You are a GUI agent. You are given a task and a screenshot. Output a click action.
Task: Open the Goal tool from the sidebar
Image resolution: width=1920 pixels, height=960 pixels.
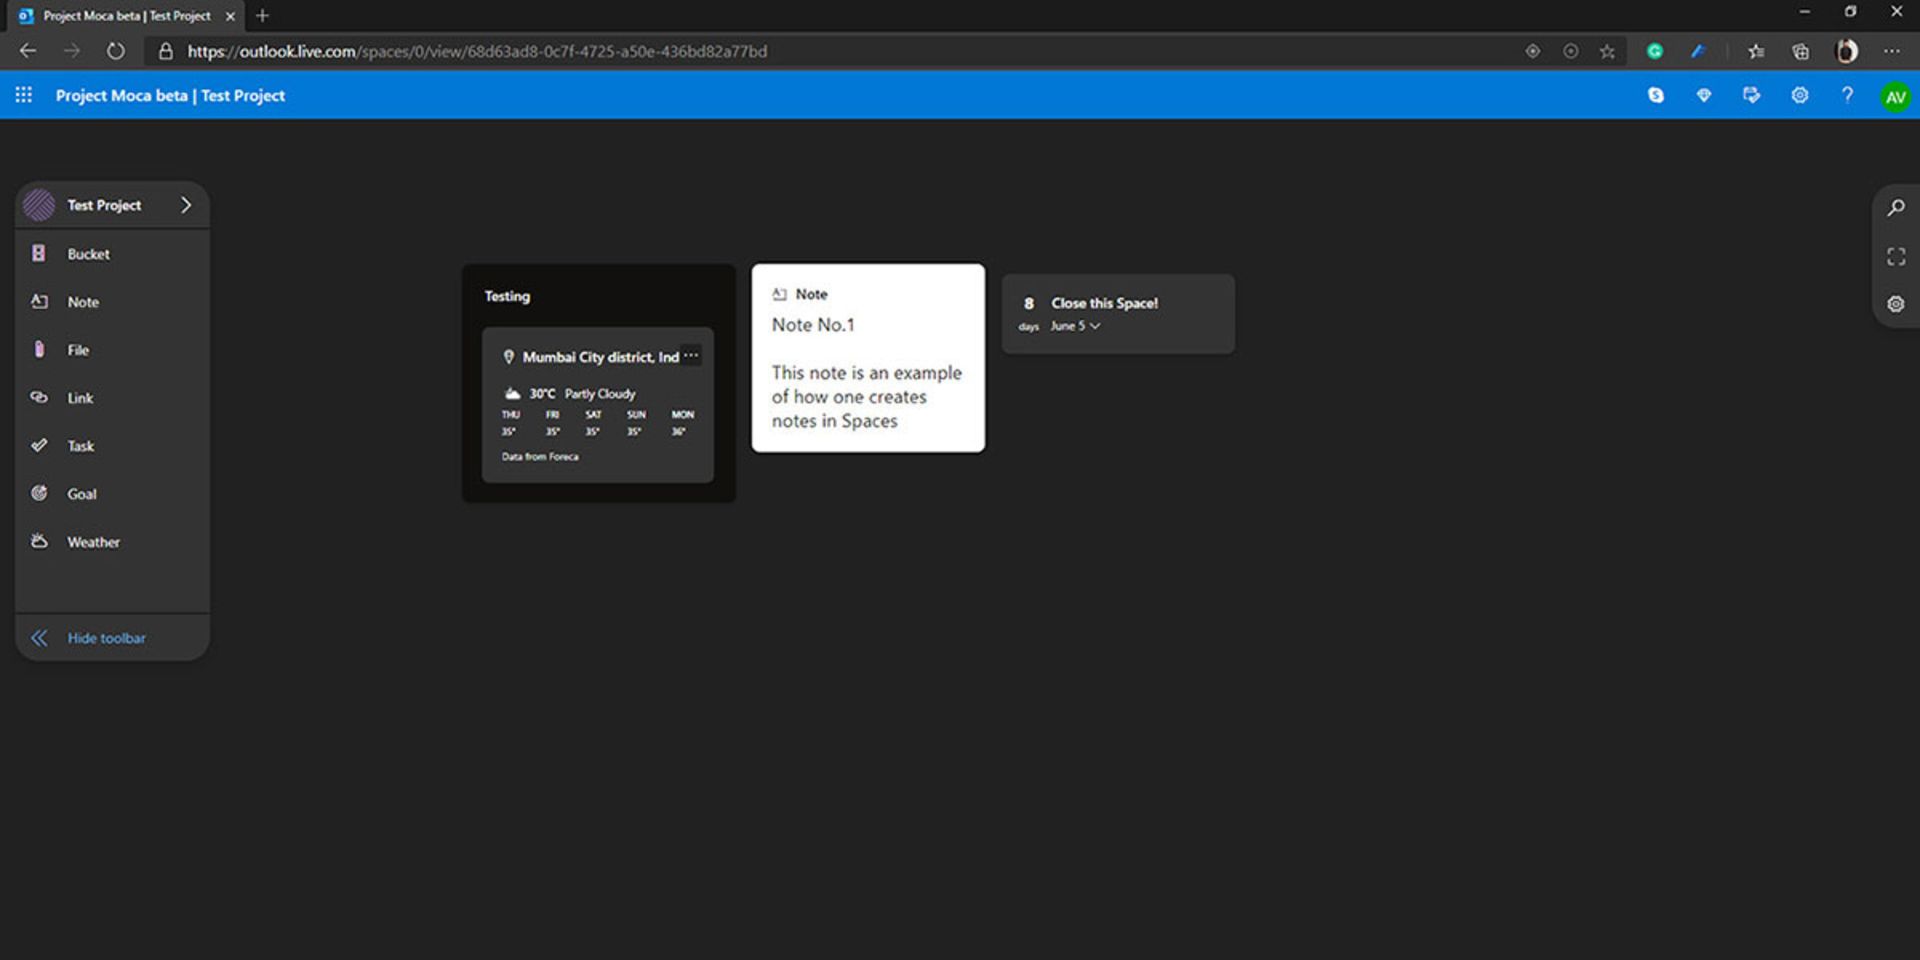(x=81, y=493)
